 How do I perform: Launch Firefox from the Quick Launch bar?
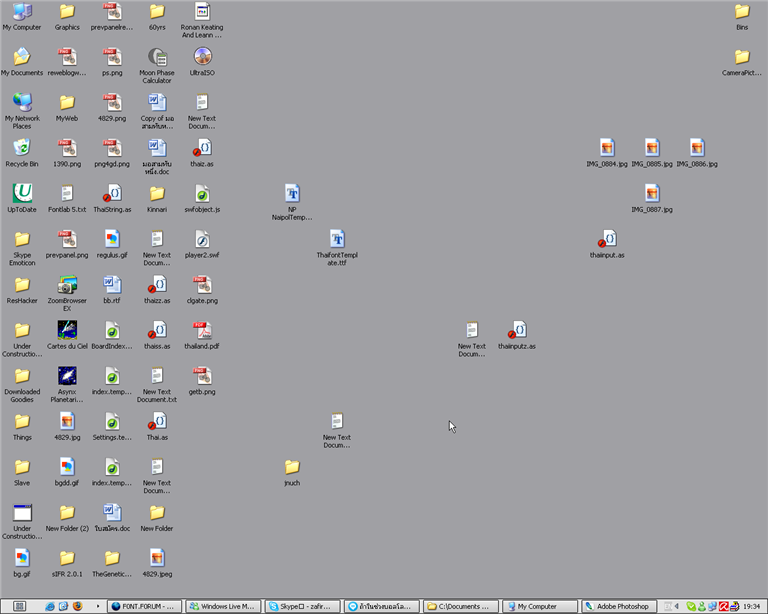click(x=77, y=606)
